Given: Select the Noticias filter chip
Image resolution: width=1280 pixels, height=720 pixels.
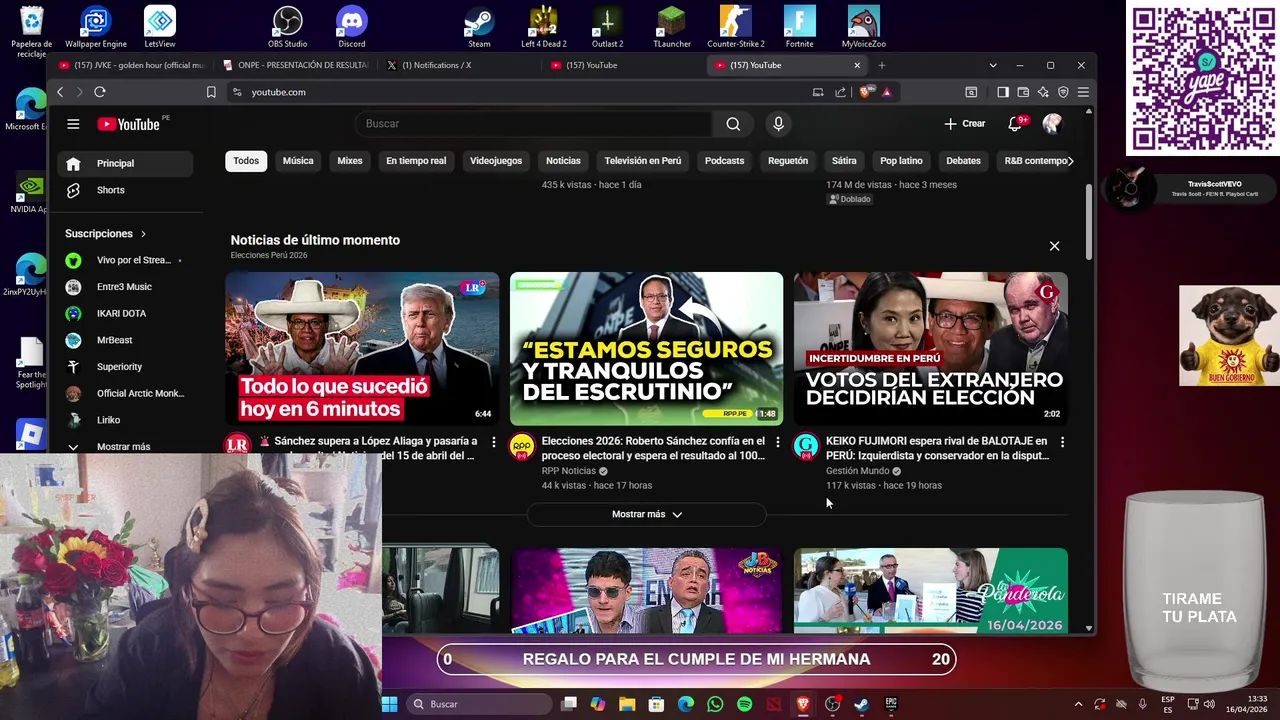Looking at the screenshot, I should coord(563,161).
